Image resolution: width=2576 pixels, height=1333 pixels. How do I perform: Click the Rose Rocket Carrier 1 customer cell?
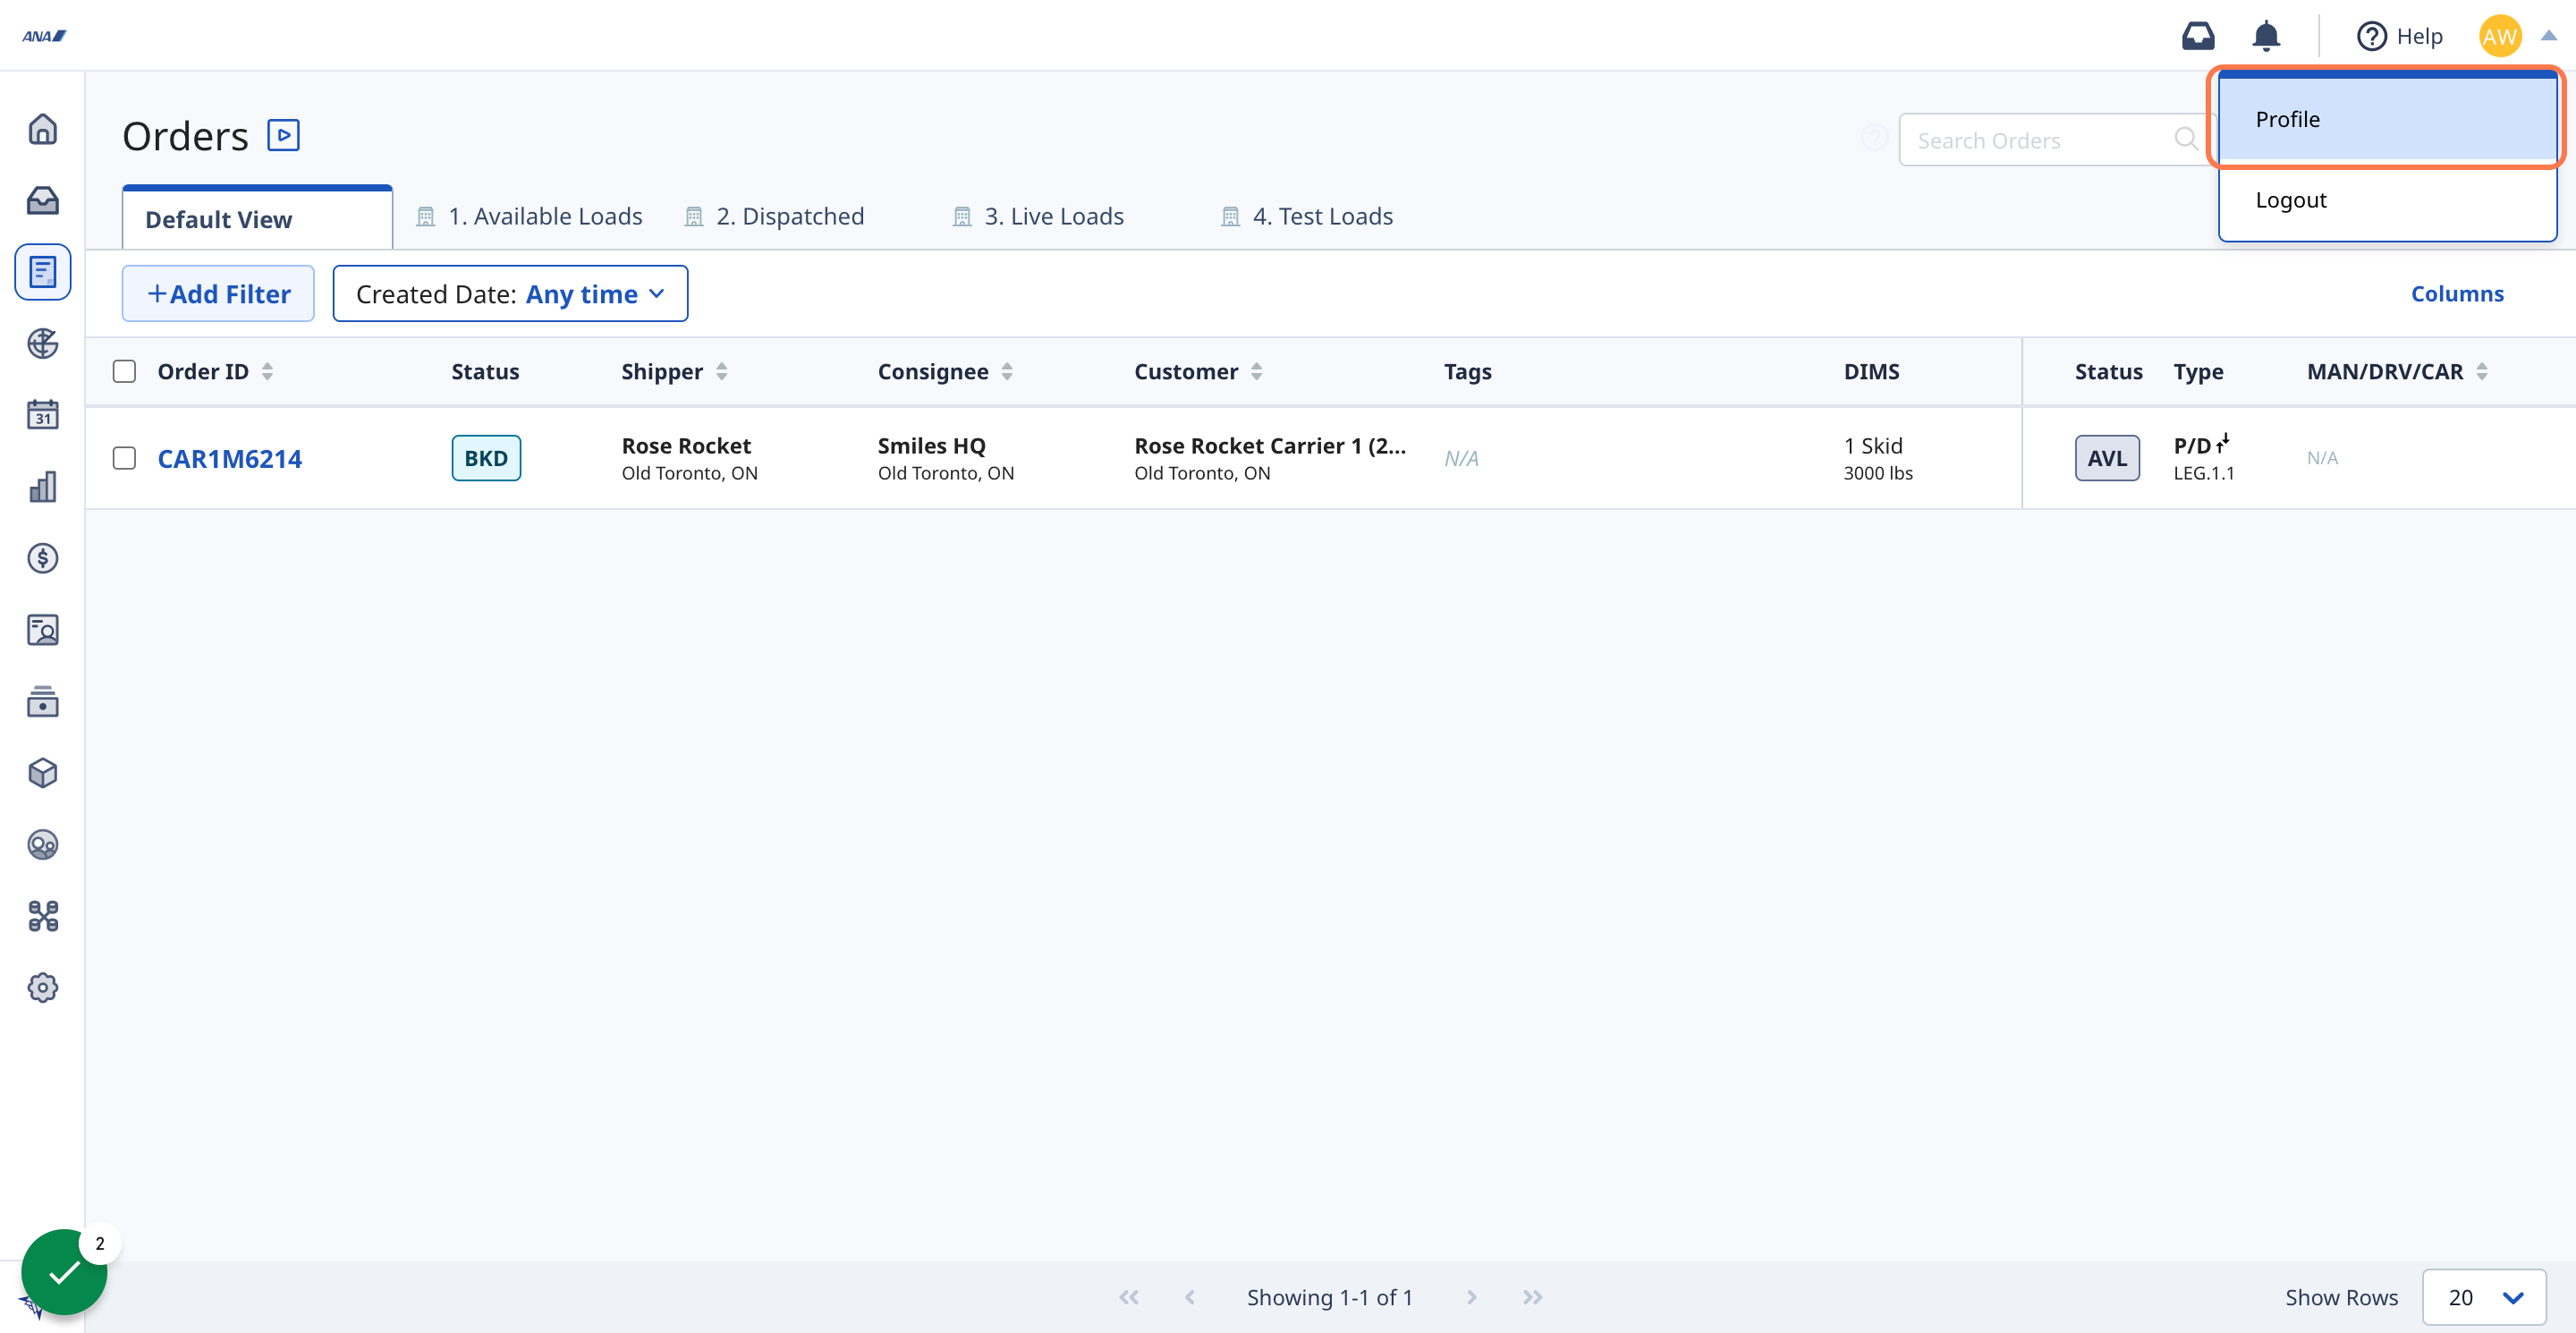1270,458
